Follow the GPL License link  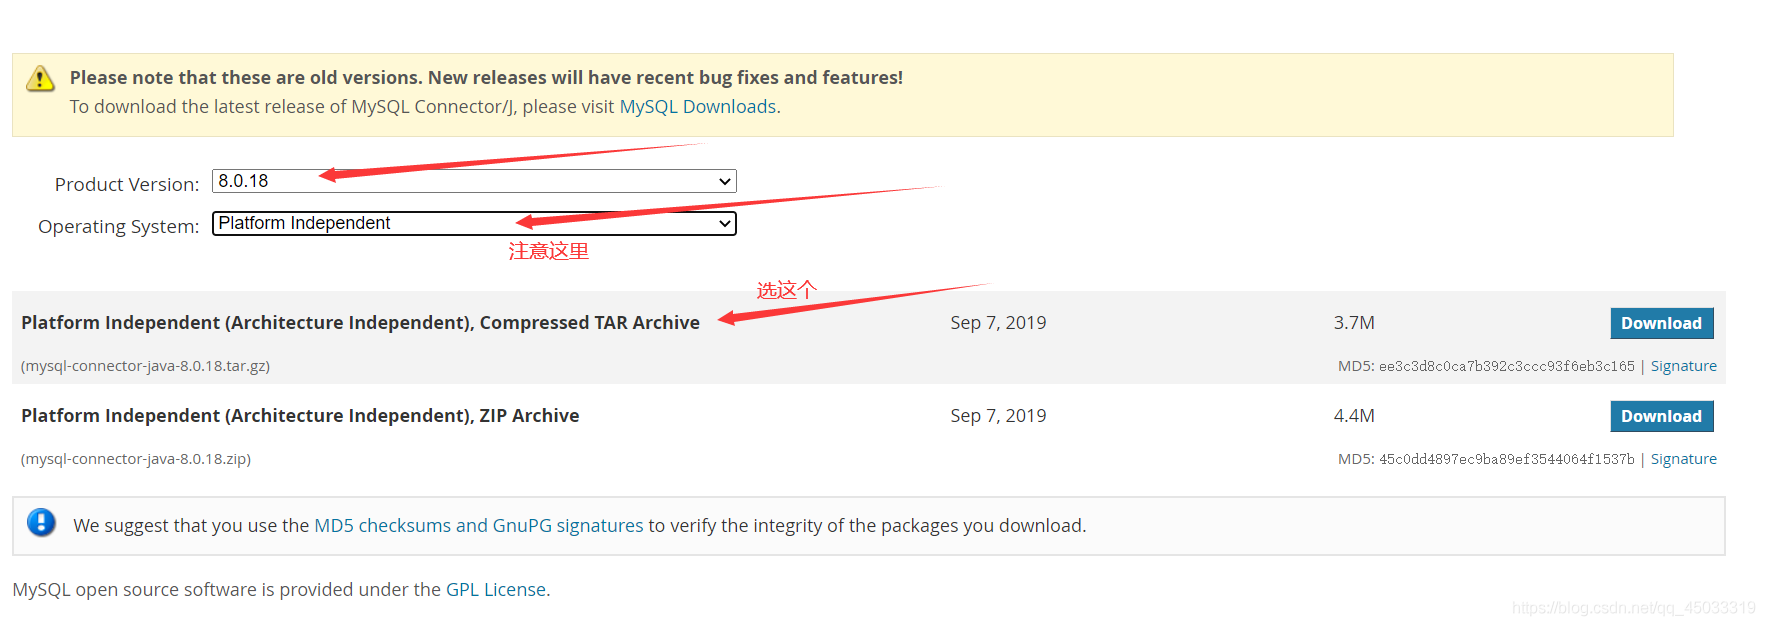[496, 590]
